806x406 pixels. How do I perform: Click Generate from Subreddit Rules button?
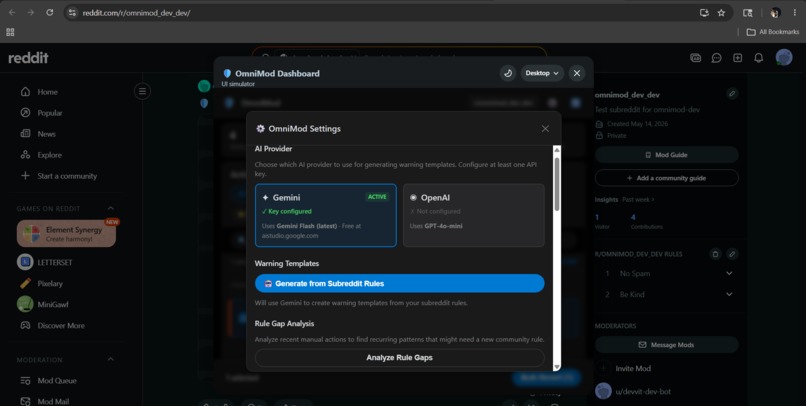pyautogui.click(x=399, y=284)
